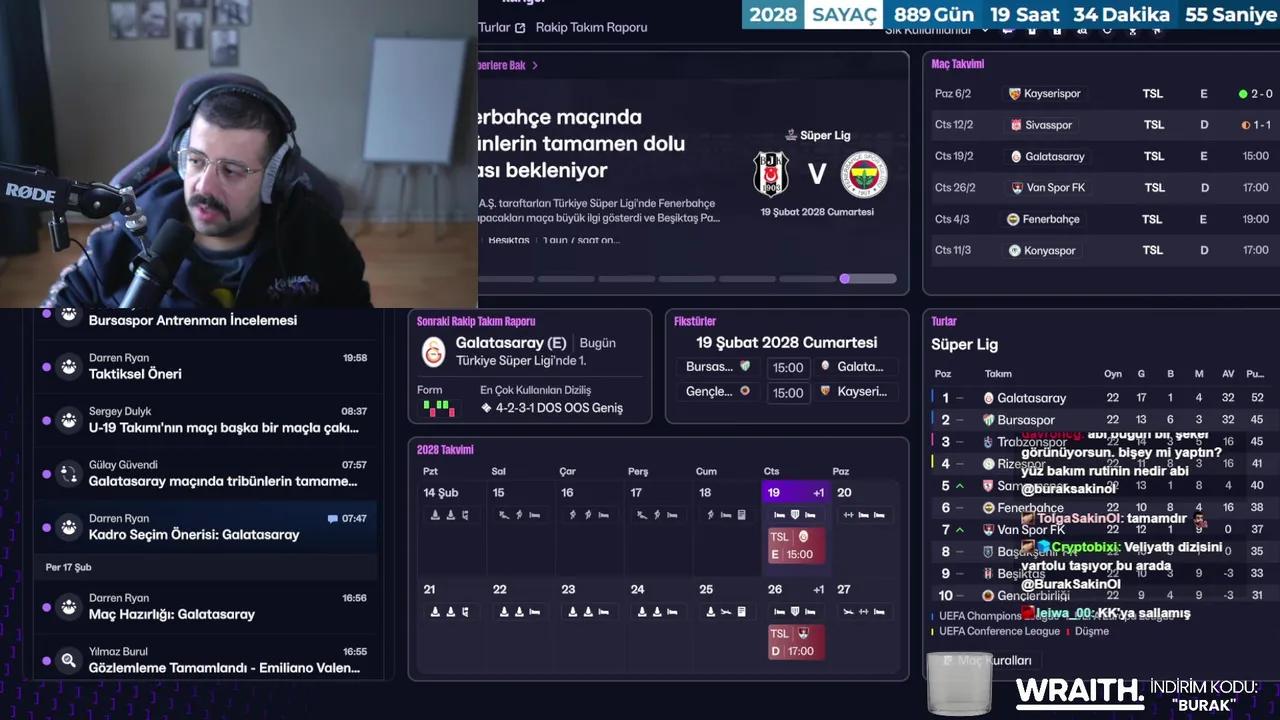Select calendar day 26 header
The width and height of the screenshot is (1280, 720).
pyautogui.click(x=796, y=589)
